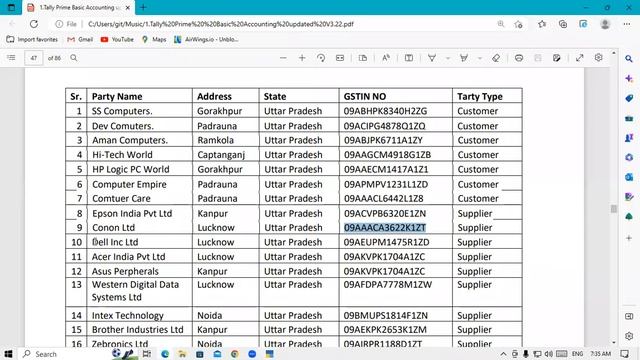The image size is (640, 360).
Task: Open the notification center icon
Action: click(x=624, y=354)
